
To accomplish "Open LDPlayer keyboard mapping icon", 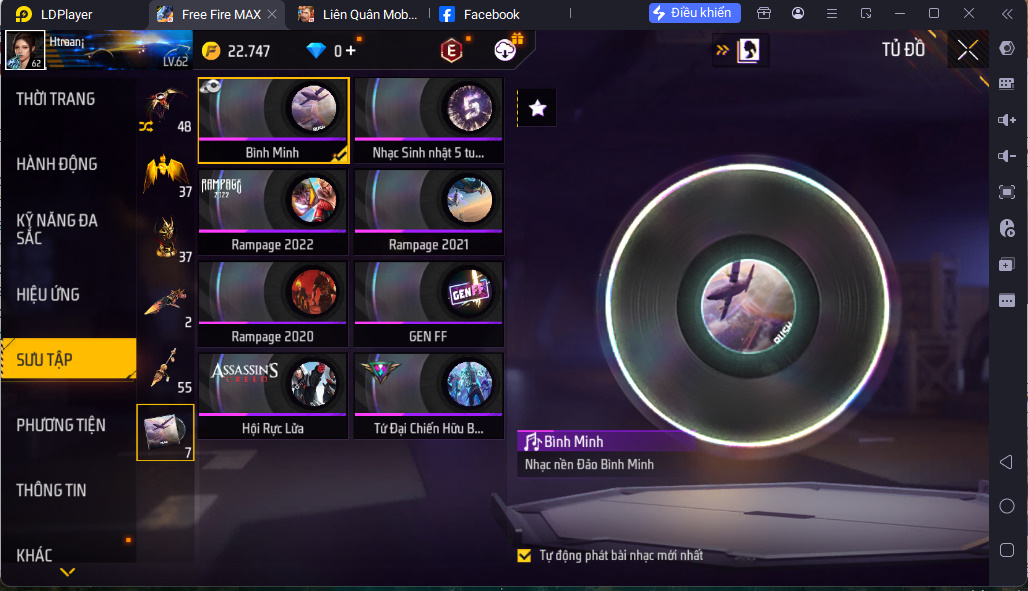I will pyautogui.click(x=1006, y=84).
